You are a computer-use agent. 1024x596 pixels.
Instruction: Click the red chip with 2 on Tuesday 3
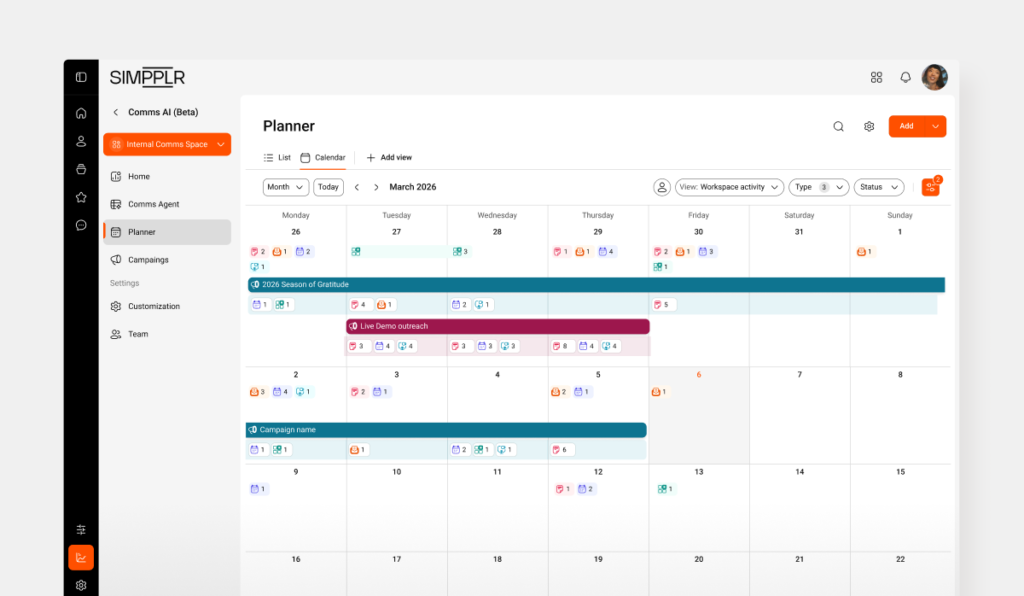[x=359, y=392]
